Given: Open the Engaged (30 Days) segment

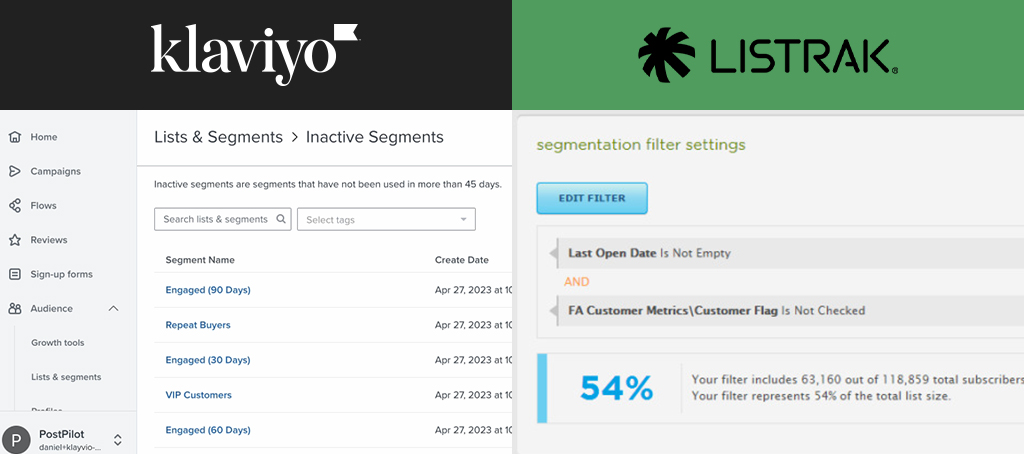Looking at the screenshot, I should tap(208, 360).
